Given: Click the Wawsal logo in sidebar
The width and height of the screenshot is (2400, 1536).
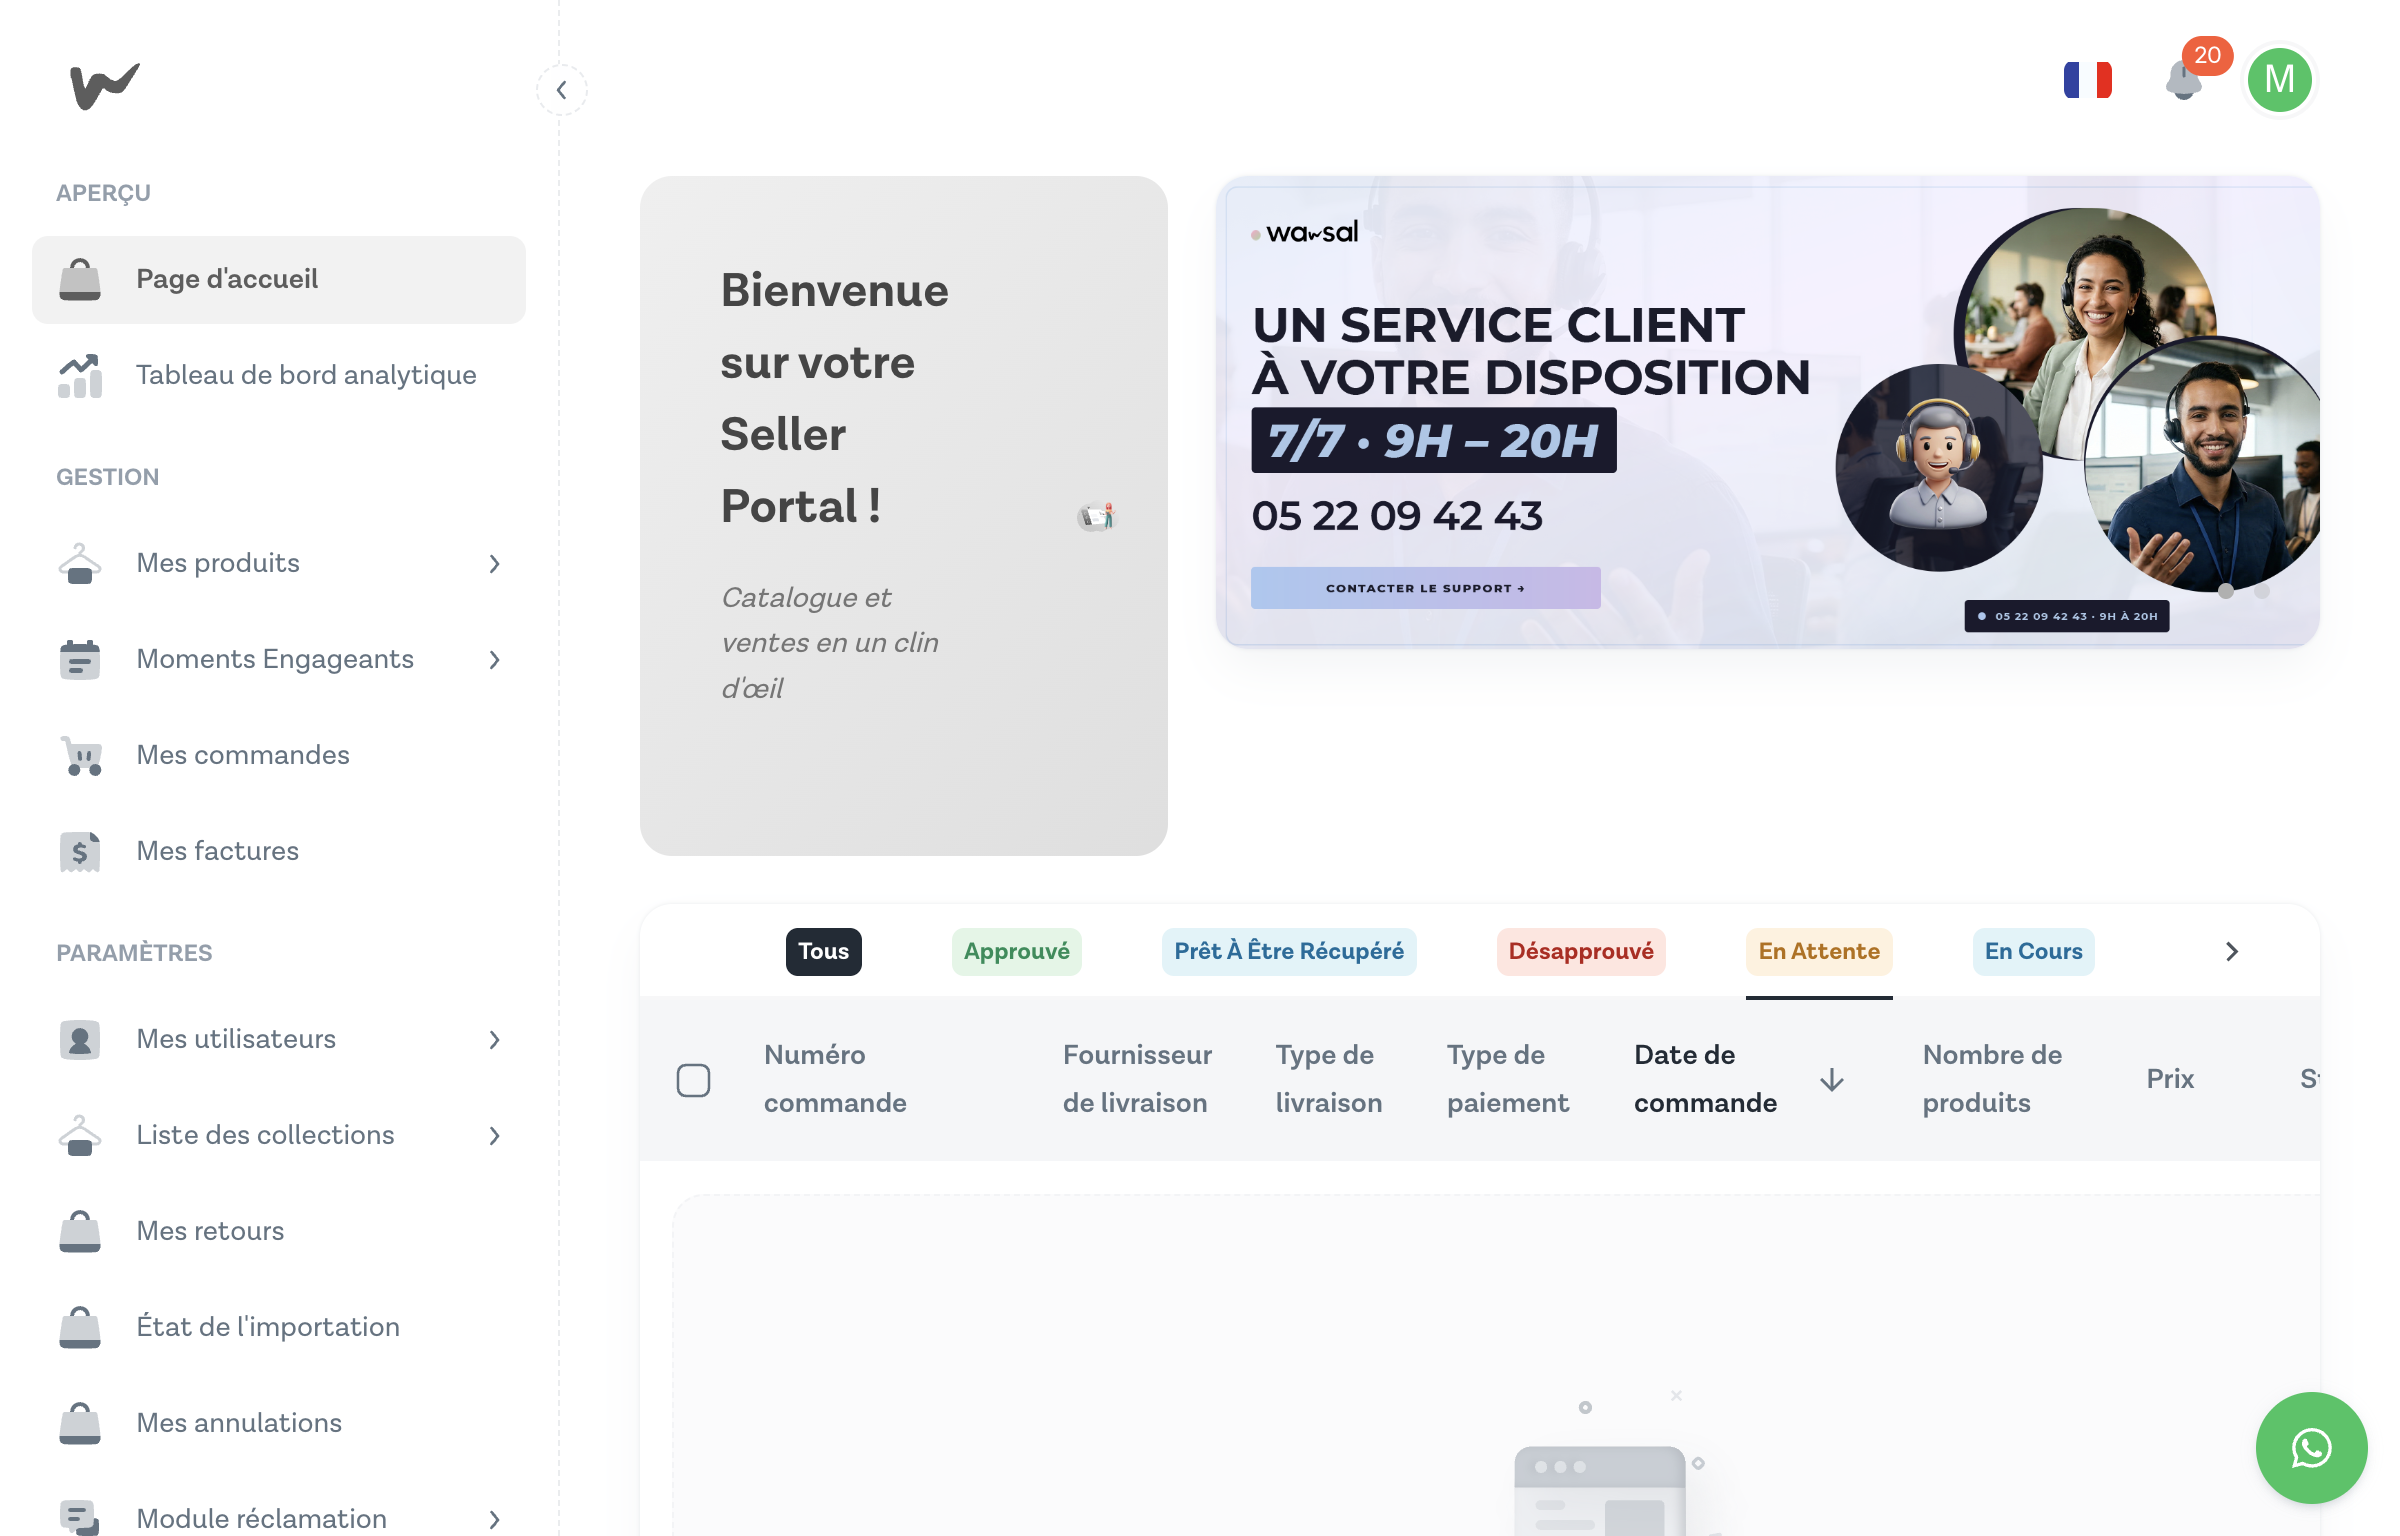Looking at the screenshot, I should pyautogui.click(x=104, y=86).
